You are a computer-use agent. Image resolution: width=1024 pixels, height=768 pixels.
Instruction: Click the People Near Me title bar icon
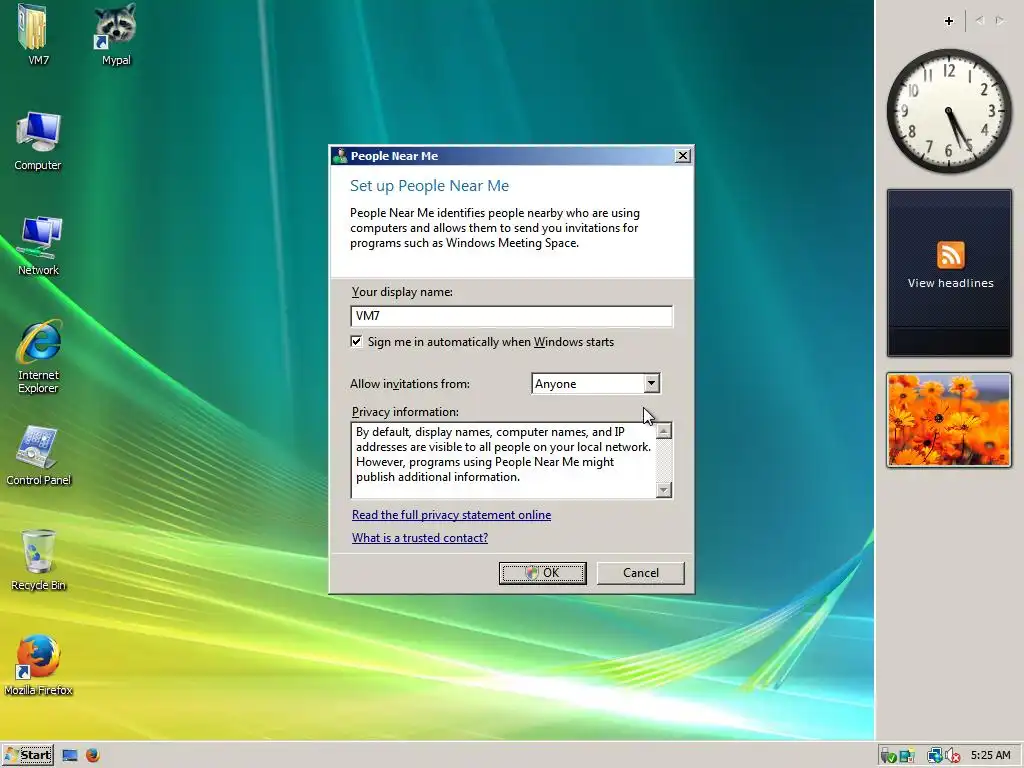[x=340, y=155]
